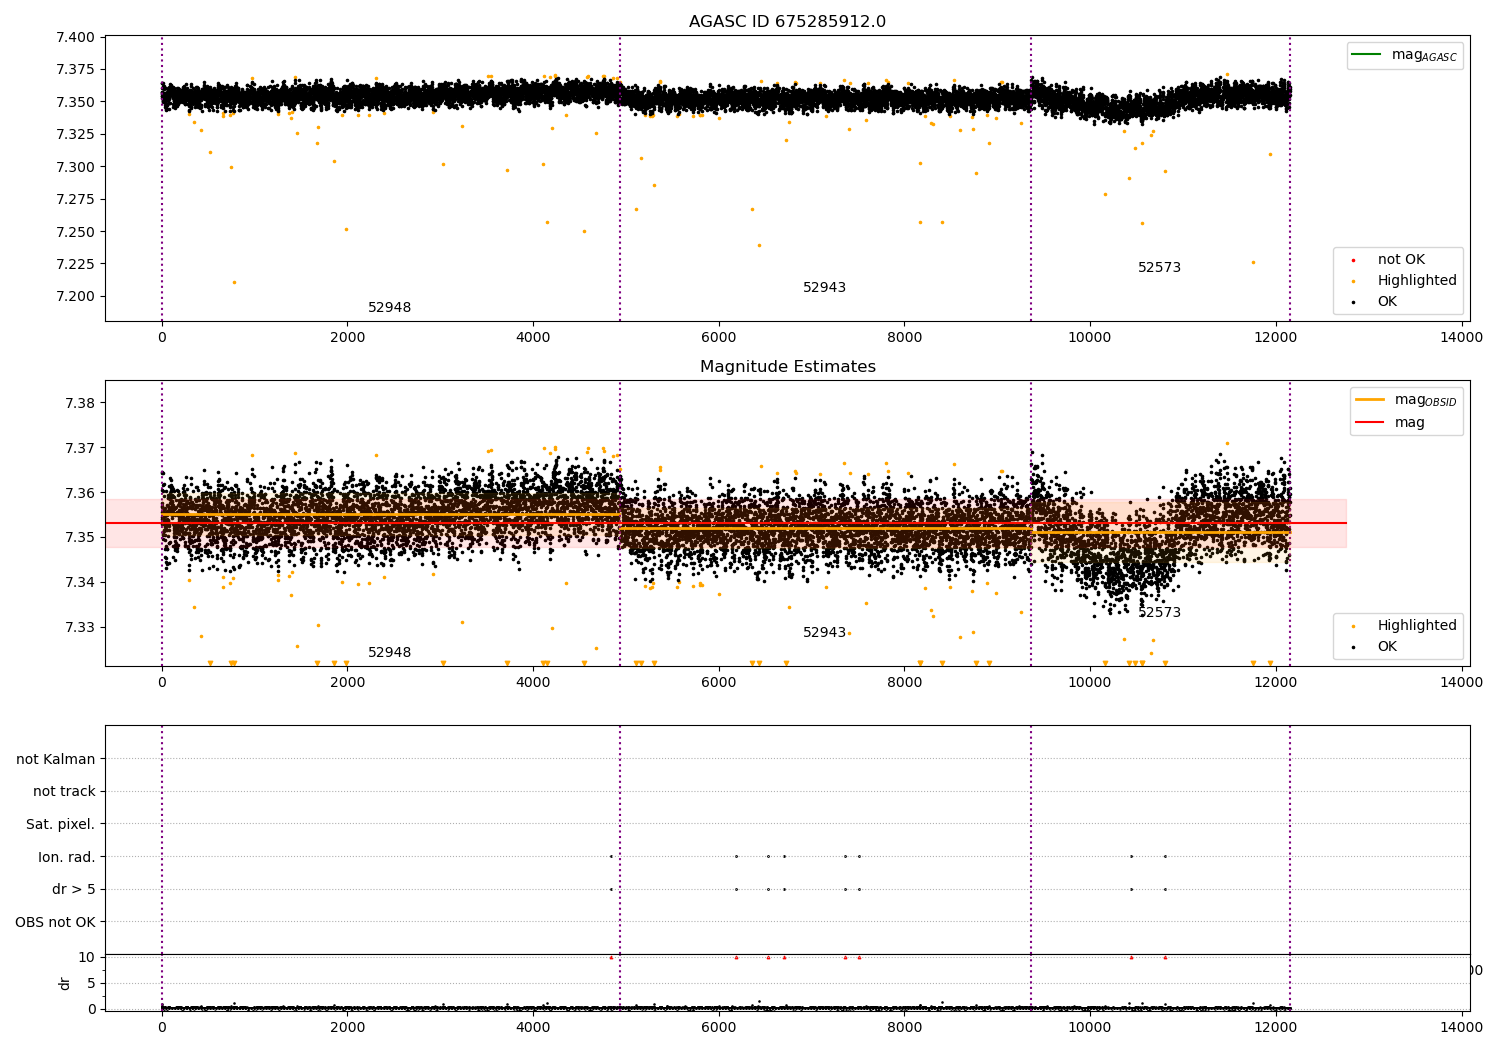Click the 7.300 y-tick in the top plot

click(x=75, y=167)
